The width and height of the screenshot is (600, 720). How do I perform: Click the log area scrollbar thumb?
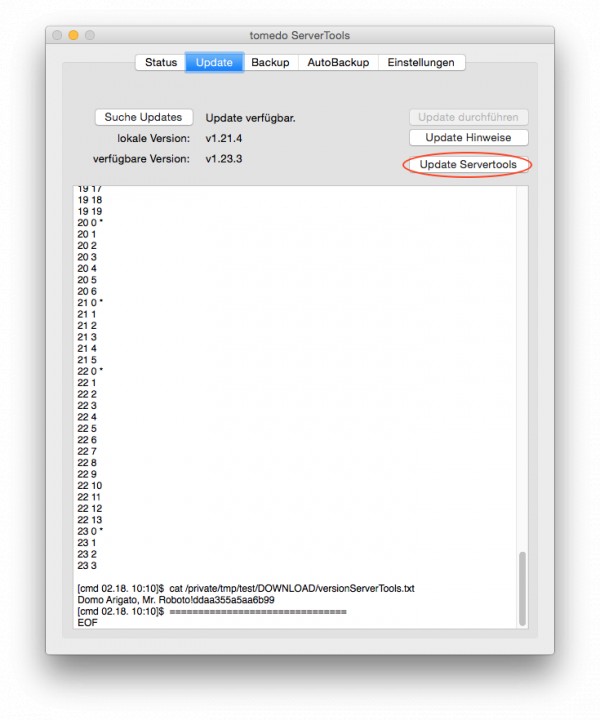522,589
